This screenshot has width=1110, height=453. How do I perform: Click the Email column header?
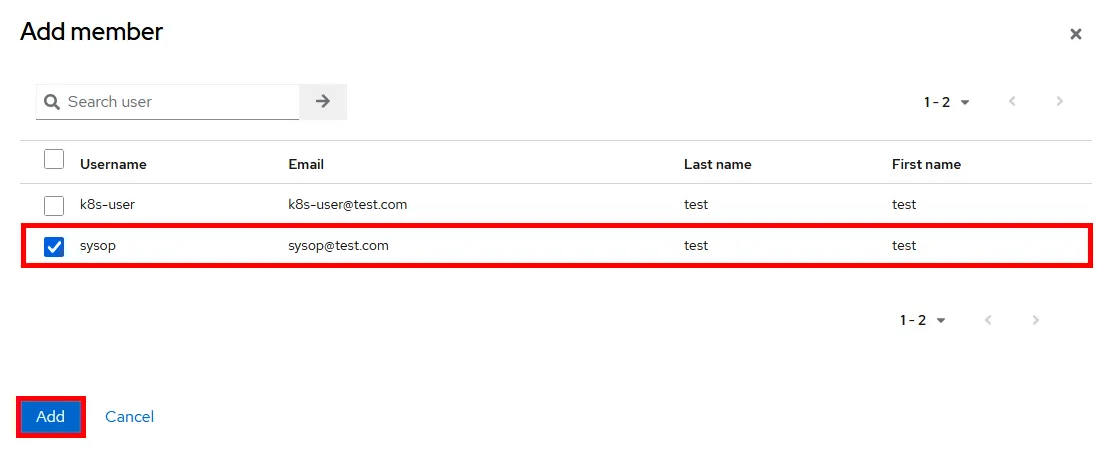(306, 164)
